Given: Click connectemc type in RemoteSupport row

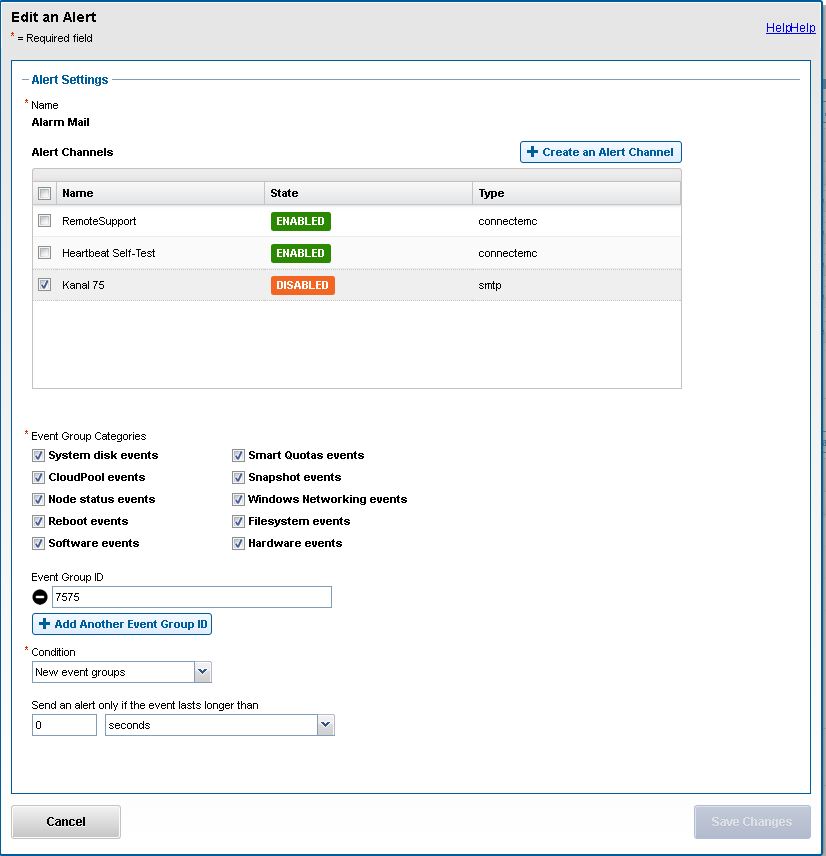Looking at the screenshot, I should coord(508,221).
